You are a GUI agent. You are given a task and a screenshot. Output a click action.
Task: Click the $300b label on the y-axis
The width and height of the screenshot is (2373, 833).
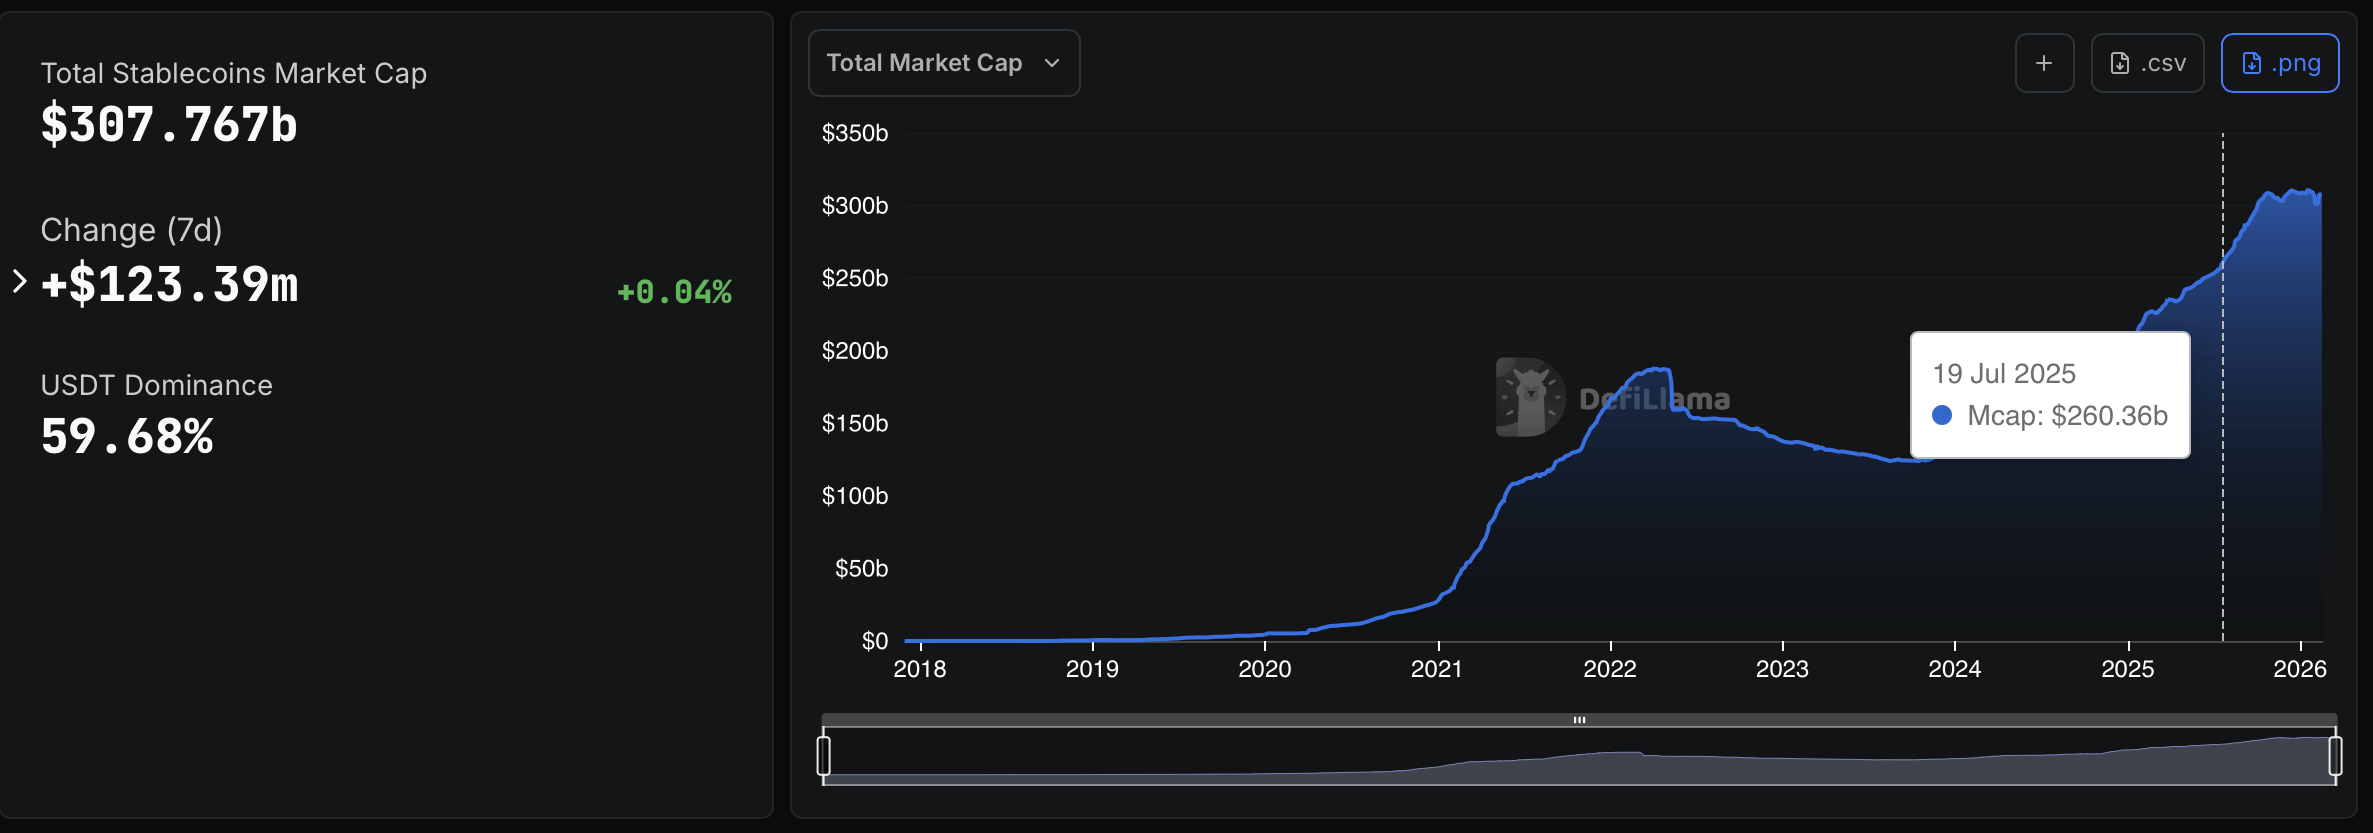point(854,206)
